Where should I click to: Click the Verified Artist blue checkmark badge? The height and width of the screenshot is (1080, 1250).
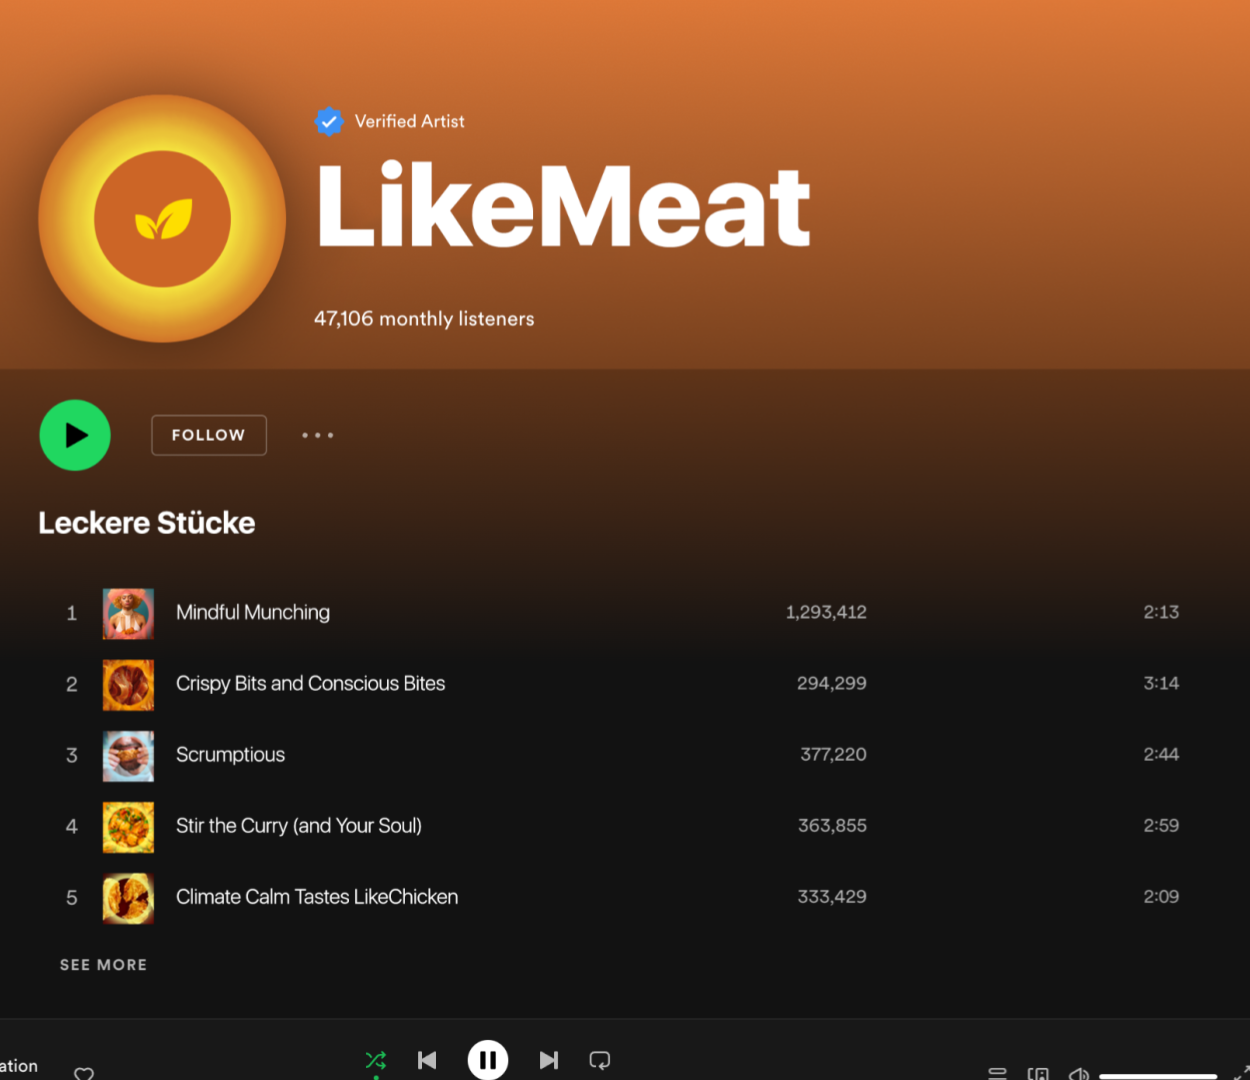click(329, 121)
